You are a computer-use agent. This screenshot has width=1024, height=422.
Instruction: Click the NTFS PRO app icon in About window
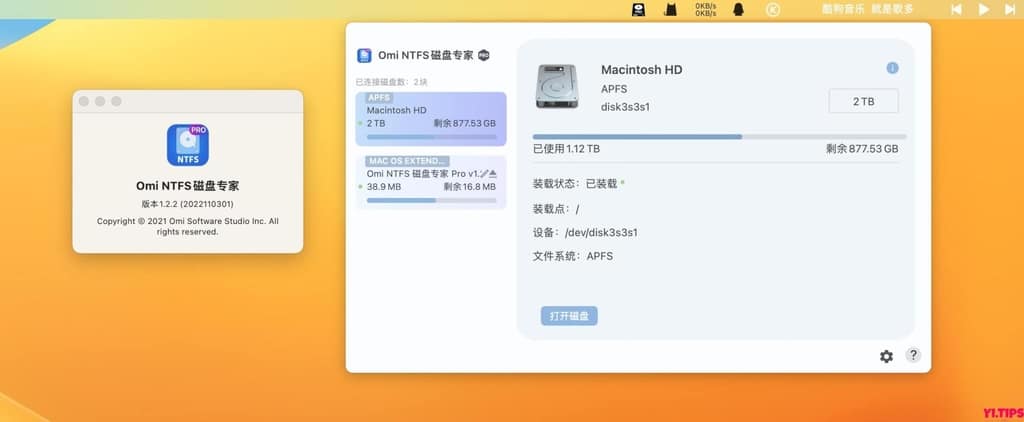coord(188,145)
